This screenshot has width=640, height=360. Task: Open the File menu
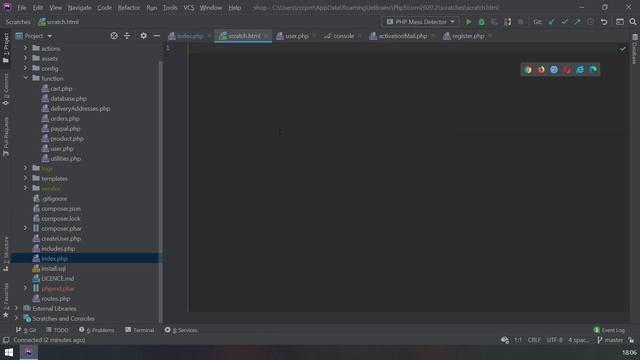[22, 8]
